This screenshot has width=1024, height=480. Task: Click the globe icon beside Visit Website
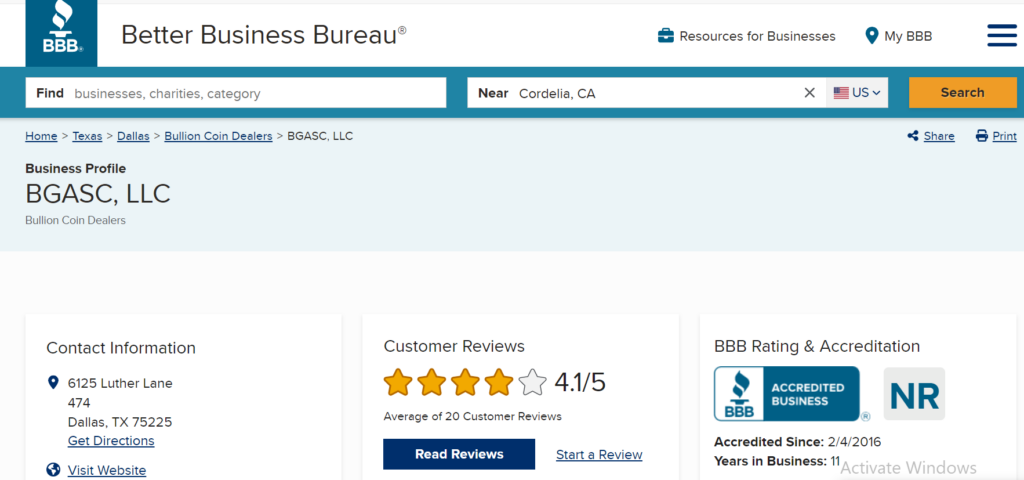coord(54,470)
